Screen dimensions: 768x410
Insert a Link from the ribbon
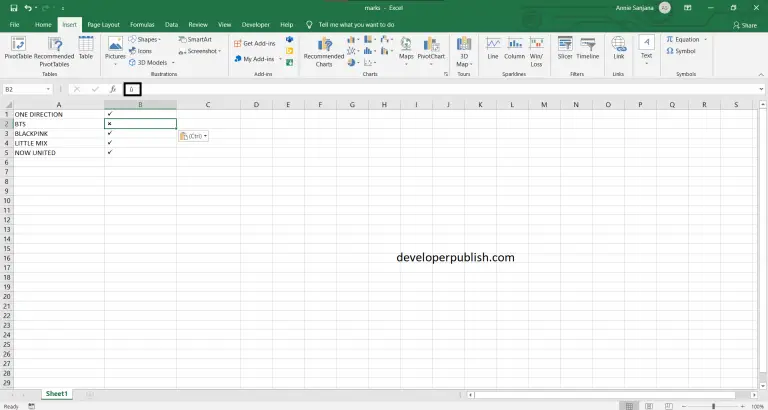click(x=619, y=49)
